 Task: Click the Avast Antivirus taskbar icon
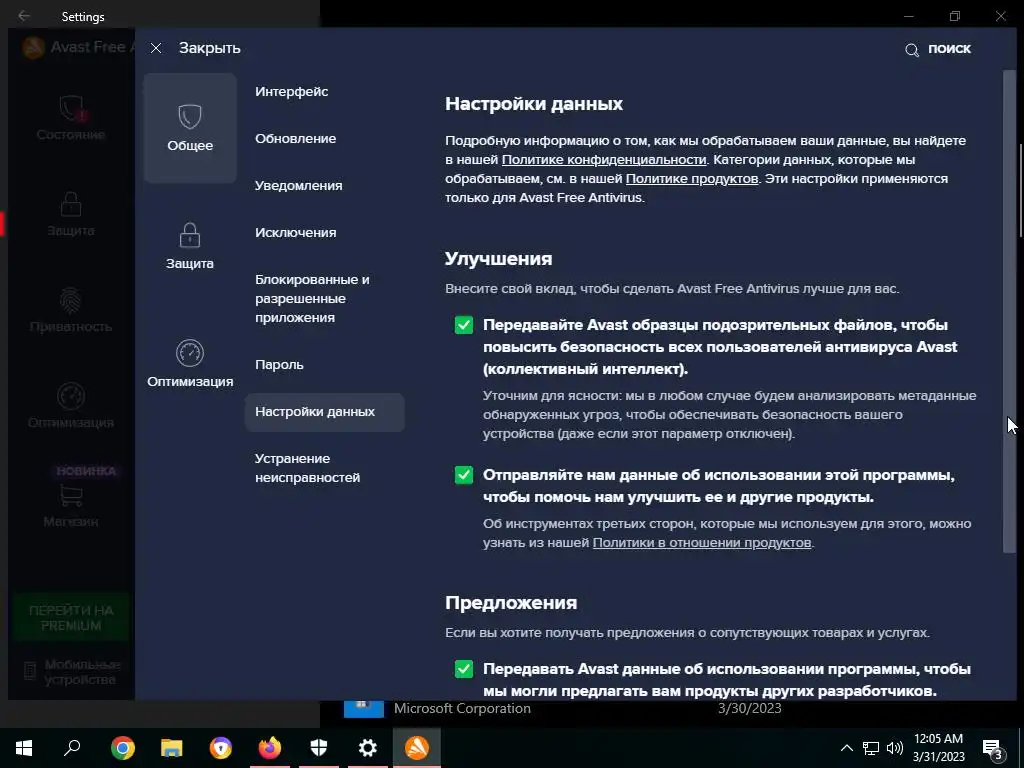point(417,748)
